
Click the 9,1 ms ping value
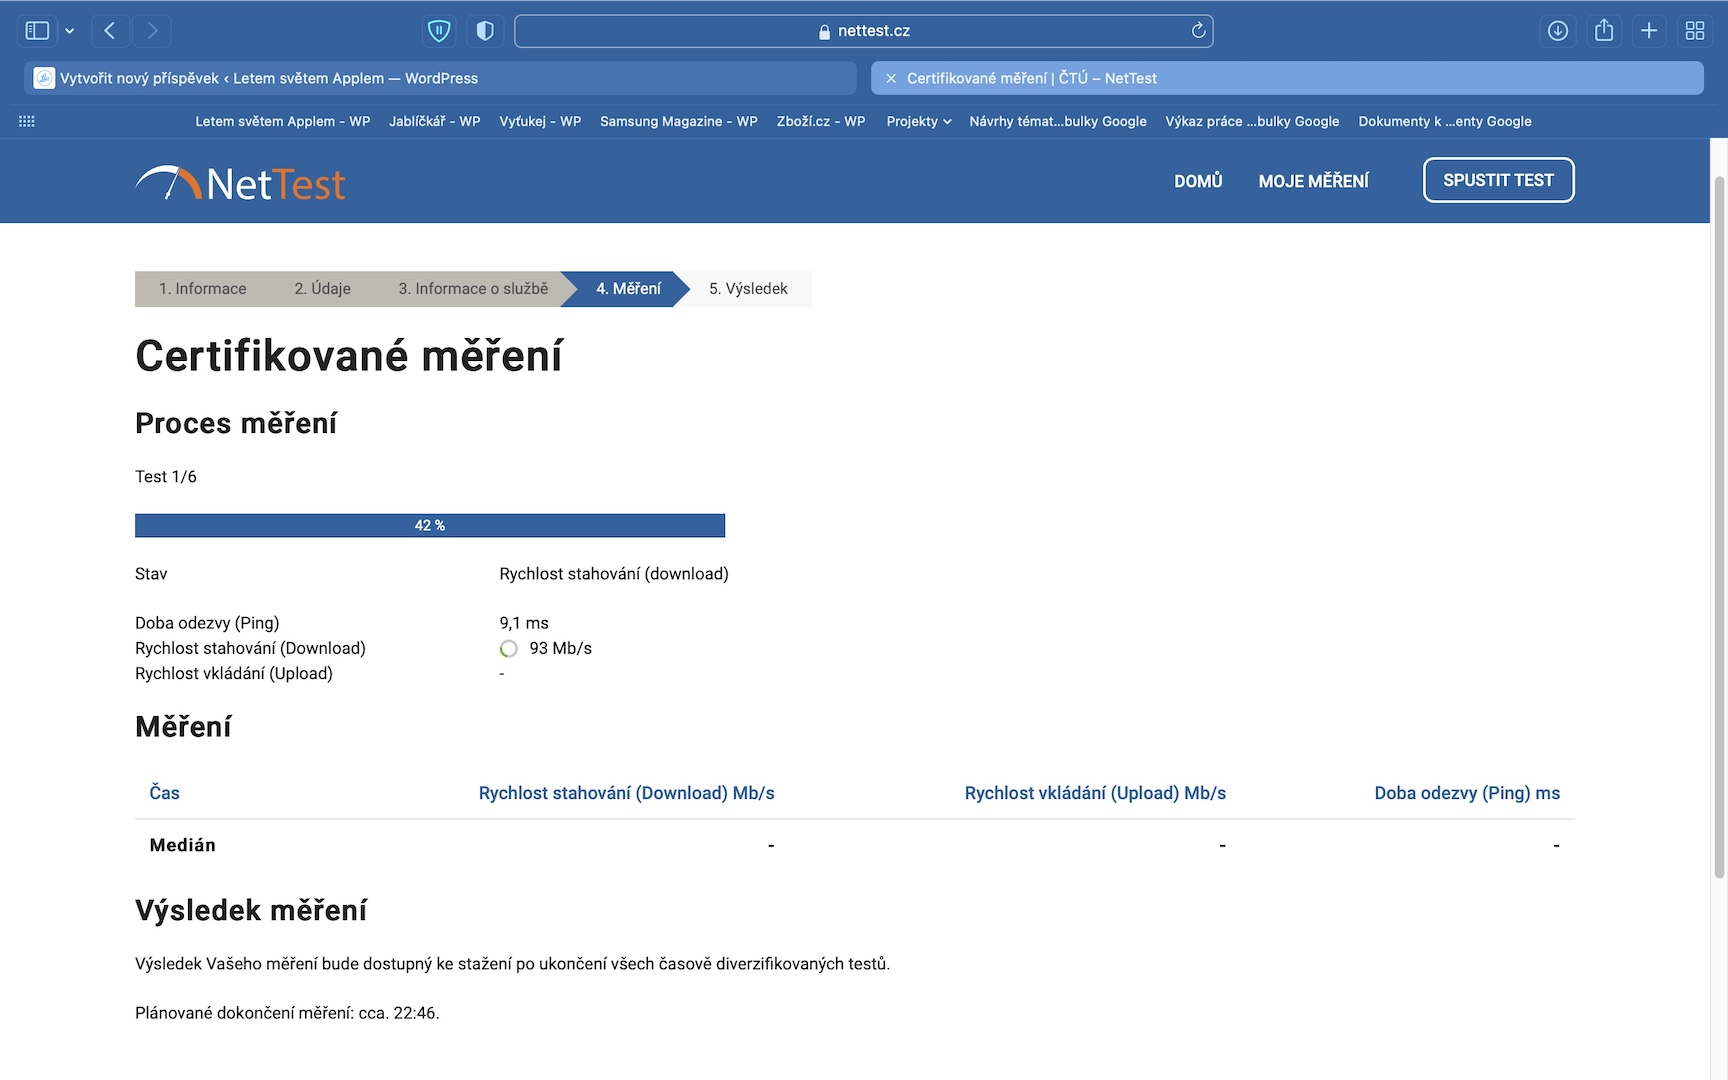pyautogui.click(x=524, y=623)
